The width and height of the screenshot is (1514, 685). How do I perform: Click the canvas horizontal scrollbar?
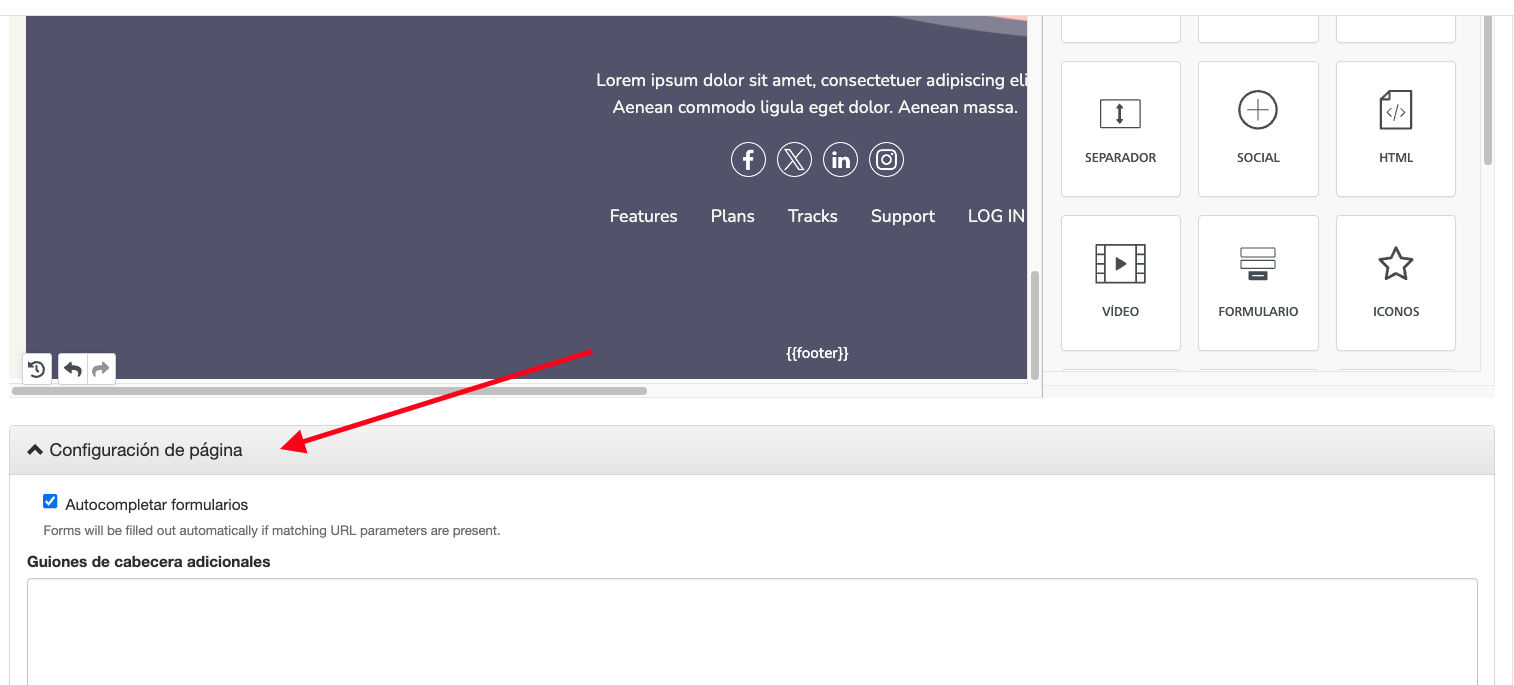point(330,391)
